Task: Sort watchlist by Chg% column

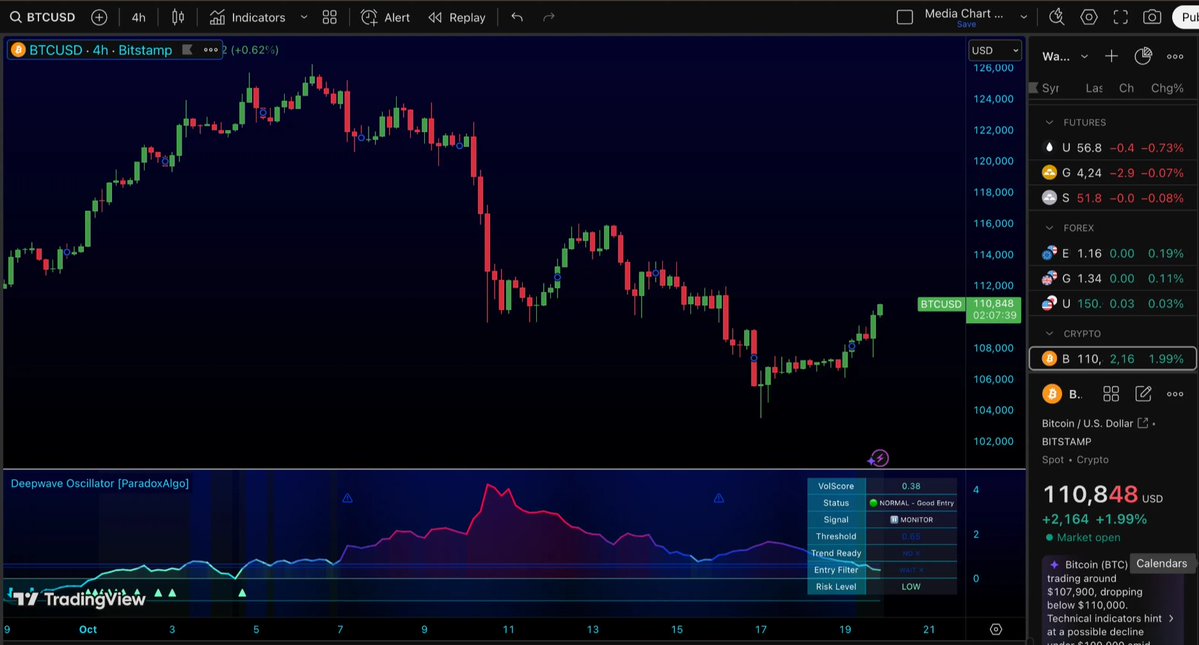Action: [x=1167, y=88]
